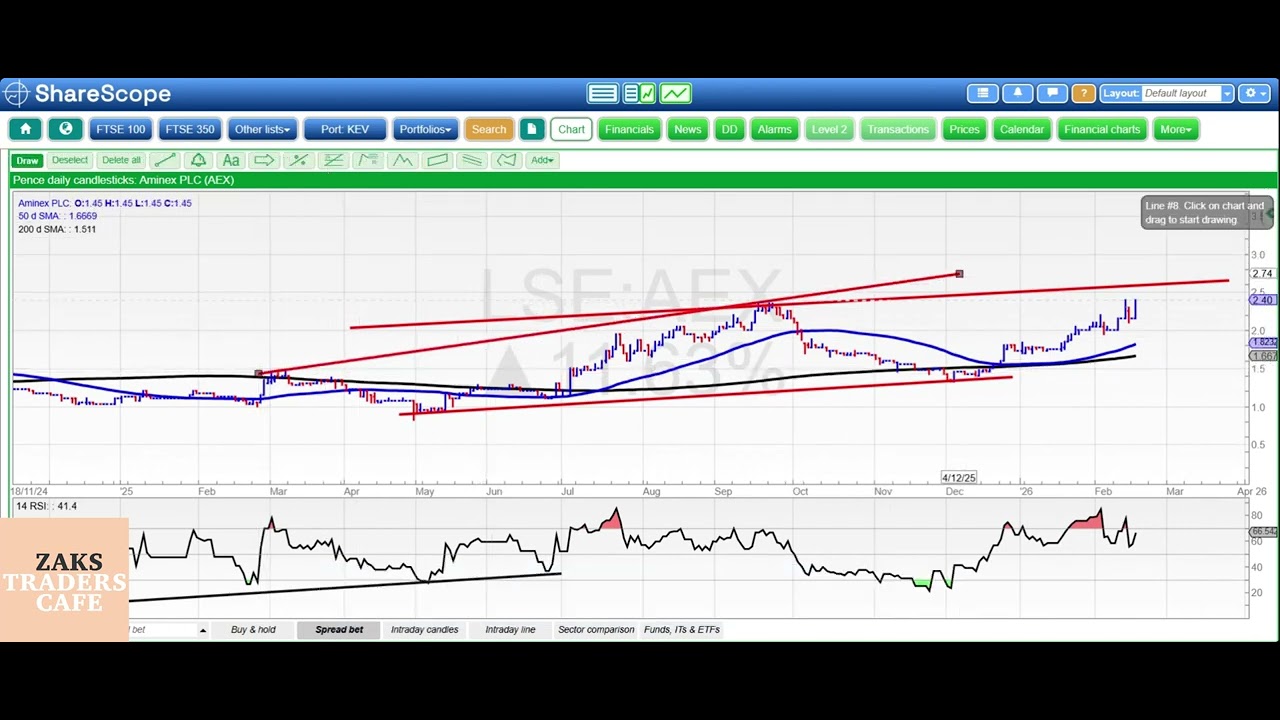Load the FTSE 100 list
The height and width of the screenshot is (720, 1280).
(121, 129)
